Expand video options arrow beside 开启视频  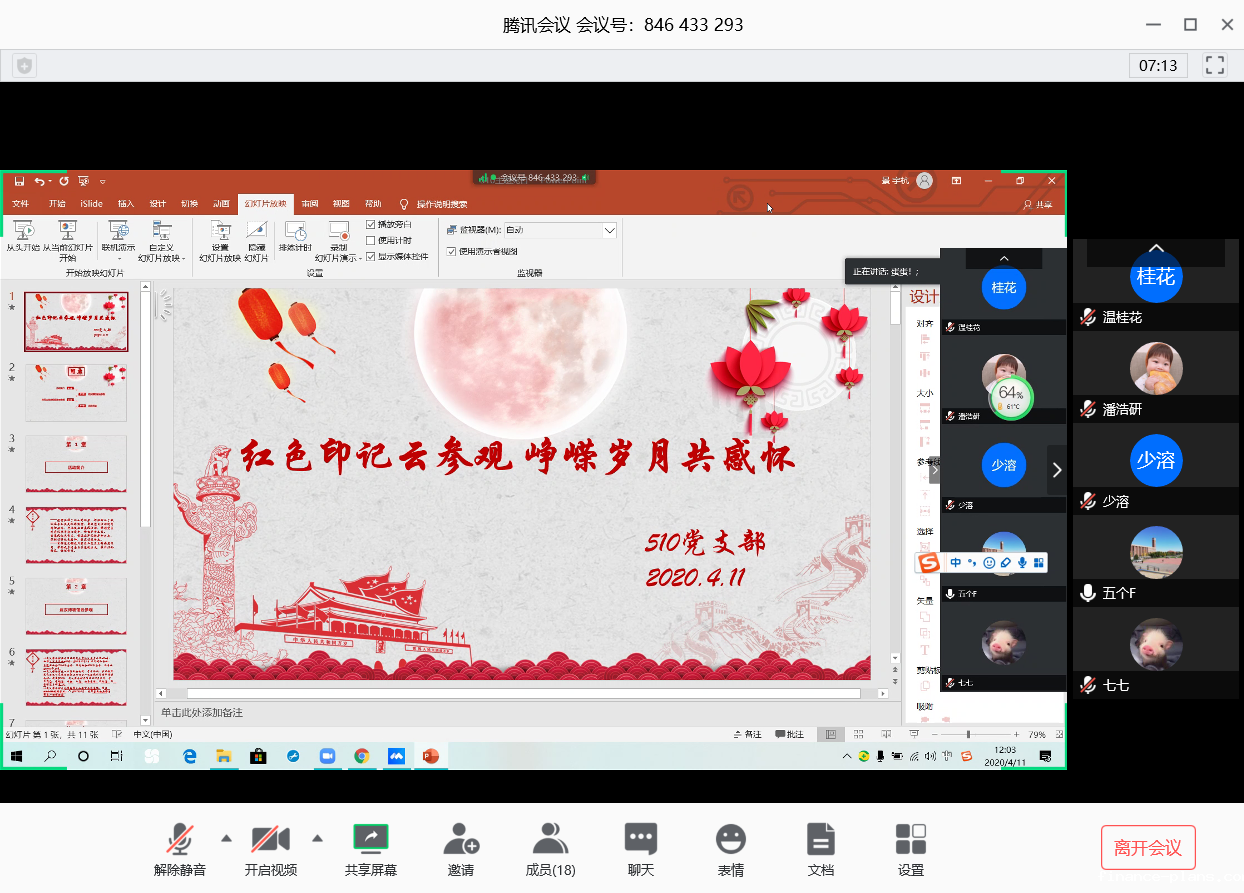[318, 838]
